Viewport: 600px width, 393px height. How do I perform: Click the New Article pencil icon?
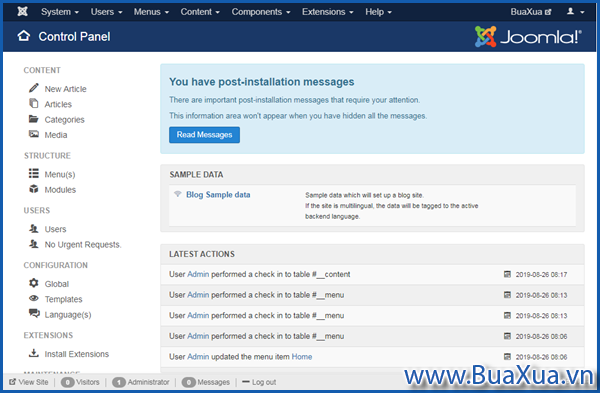(x=34, y=88)
